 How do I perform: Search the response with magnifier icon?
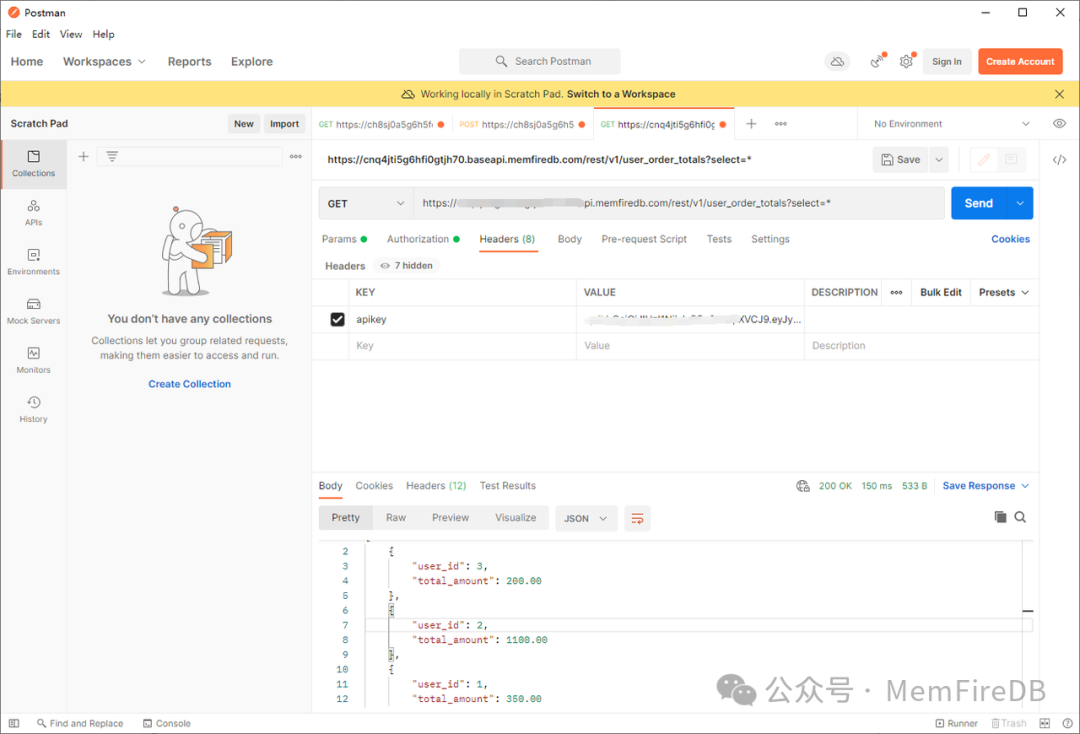[x=1020, y=517]
